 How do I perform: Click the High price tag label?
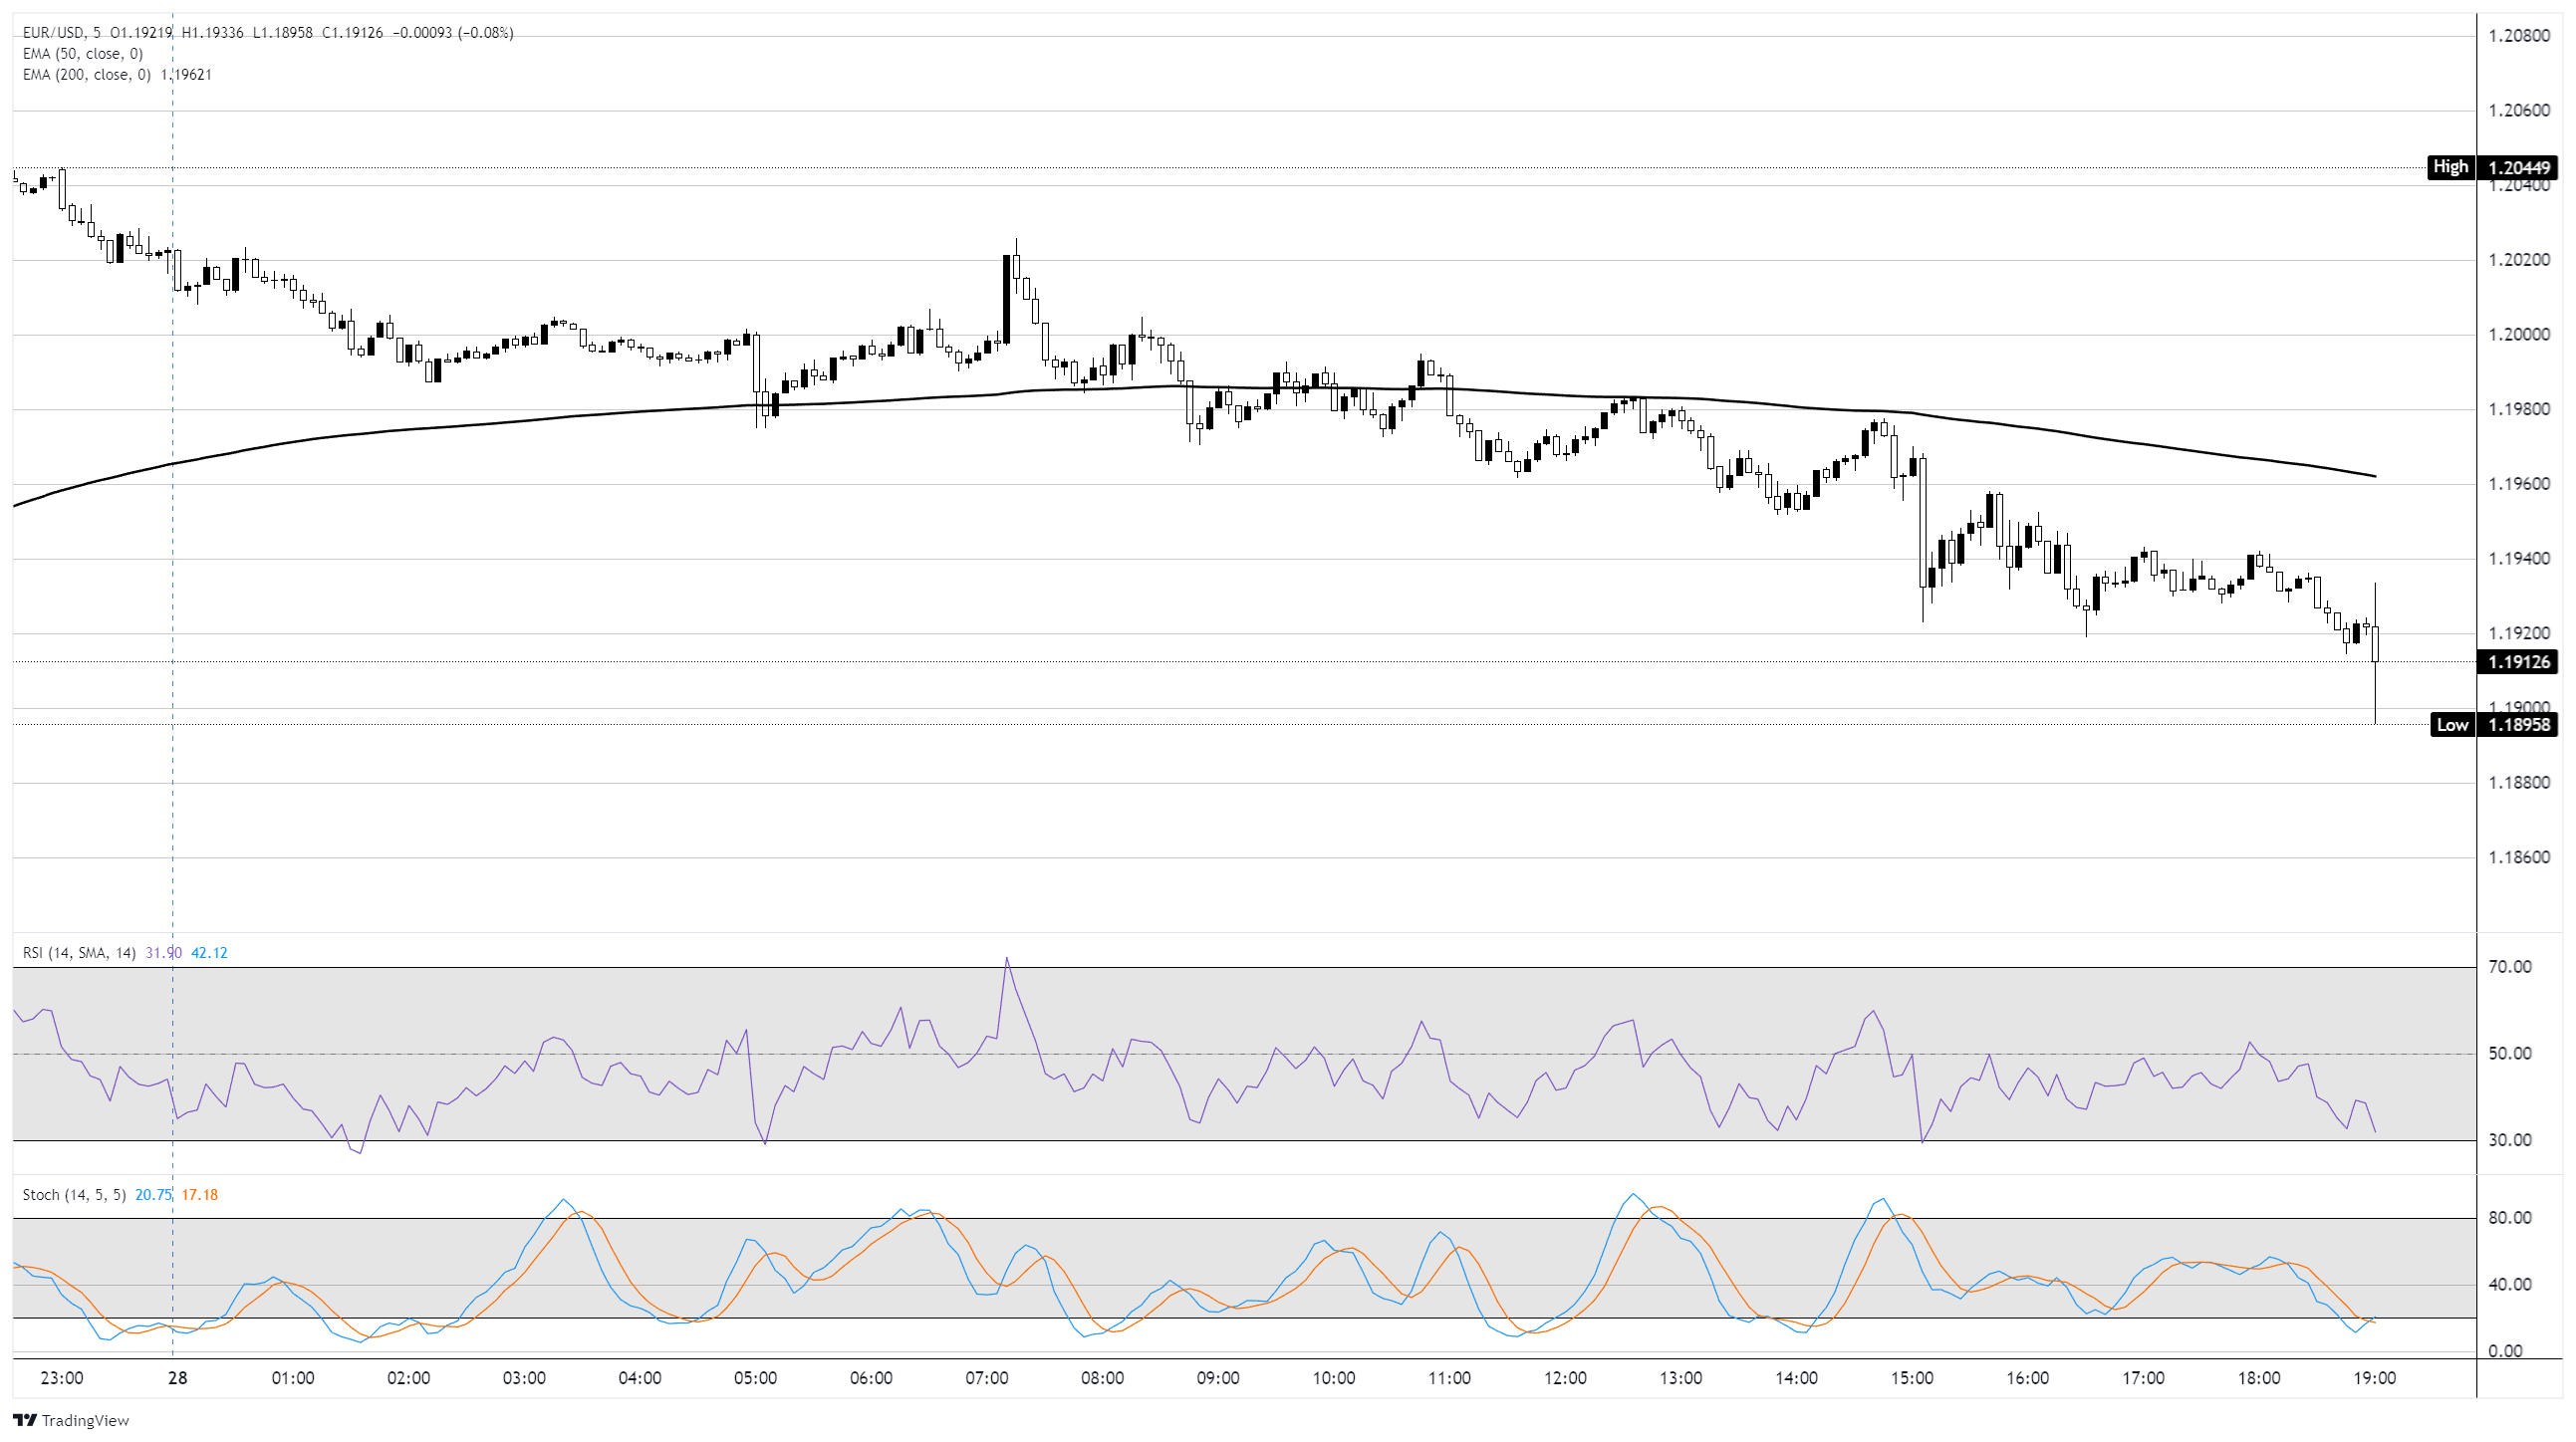click(2450, 167)
